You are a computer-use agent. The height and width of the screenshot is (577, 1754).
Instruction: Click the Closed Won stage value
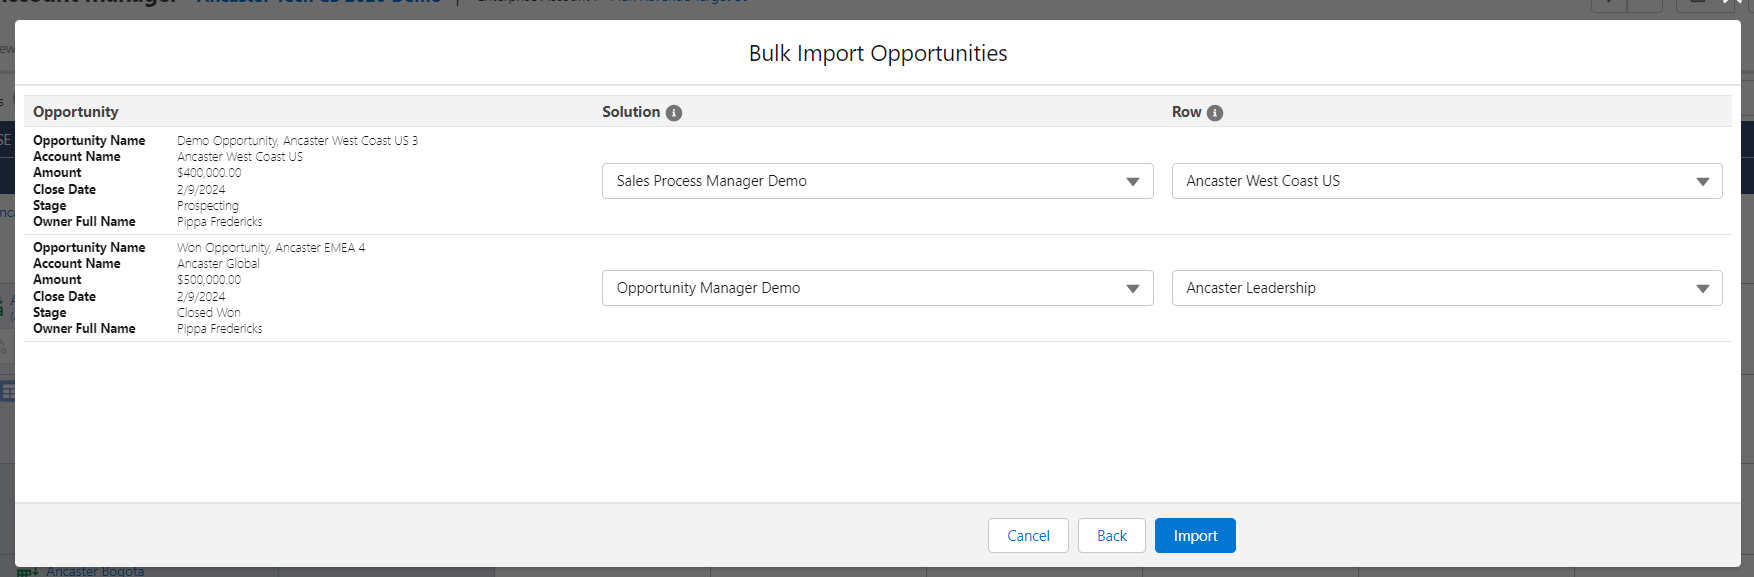(x=209, y=313)
